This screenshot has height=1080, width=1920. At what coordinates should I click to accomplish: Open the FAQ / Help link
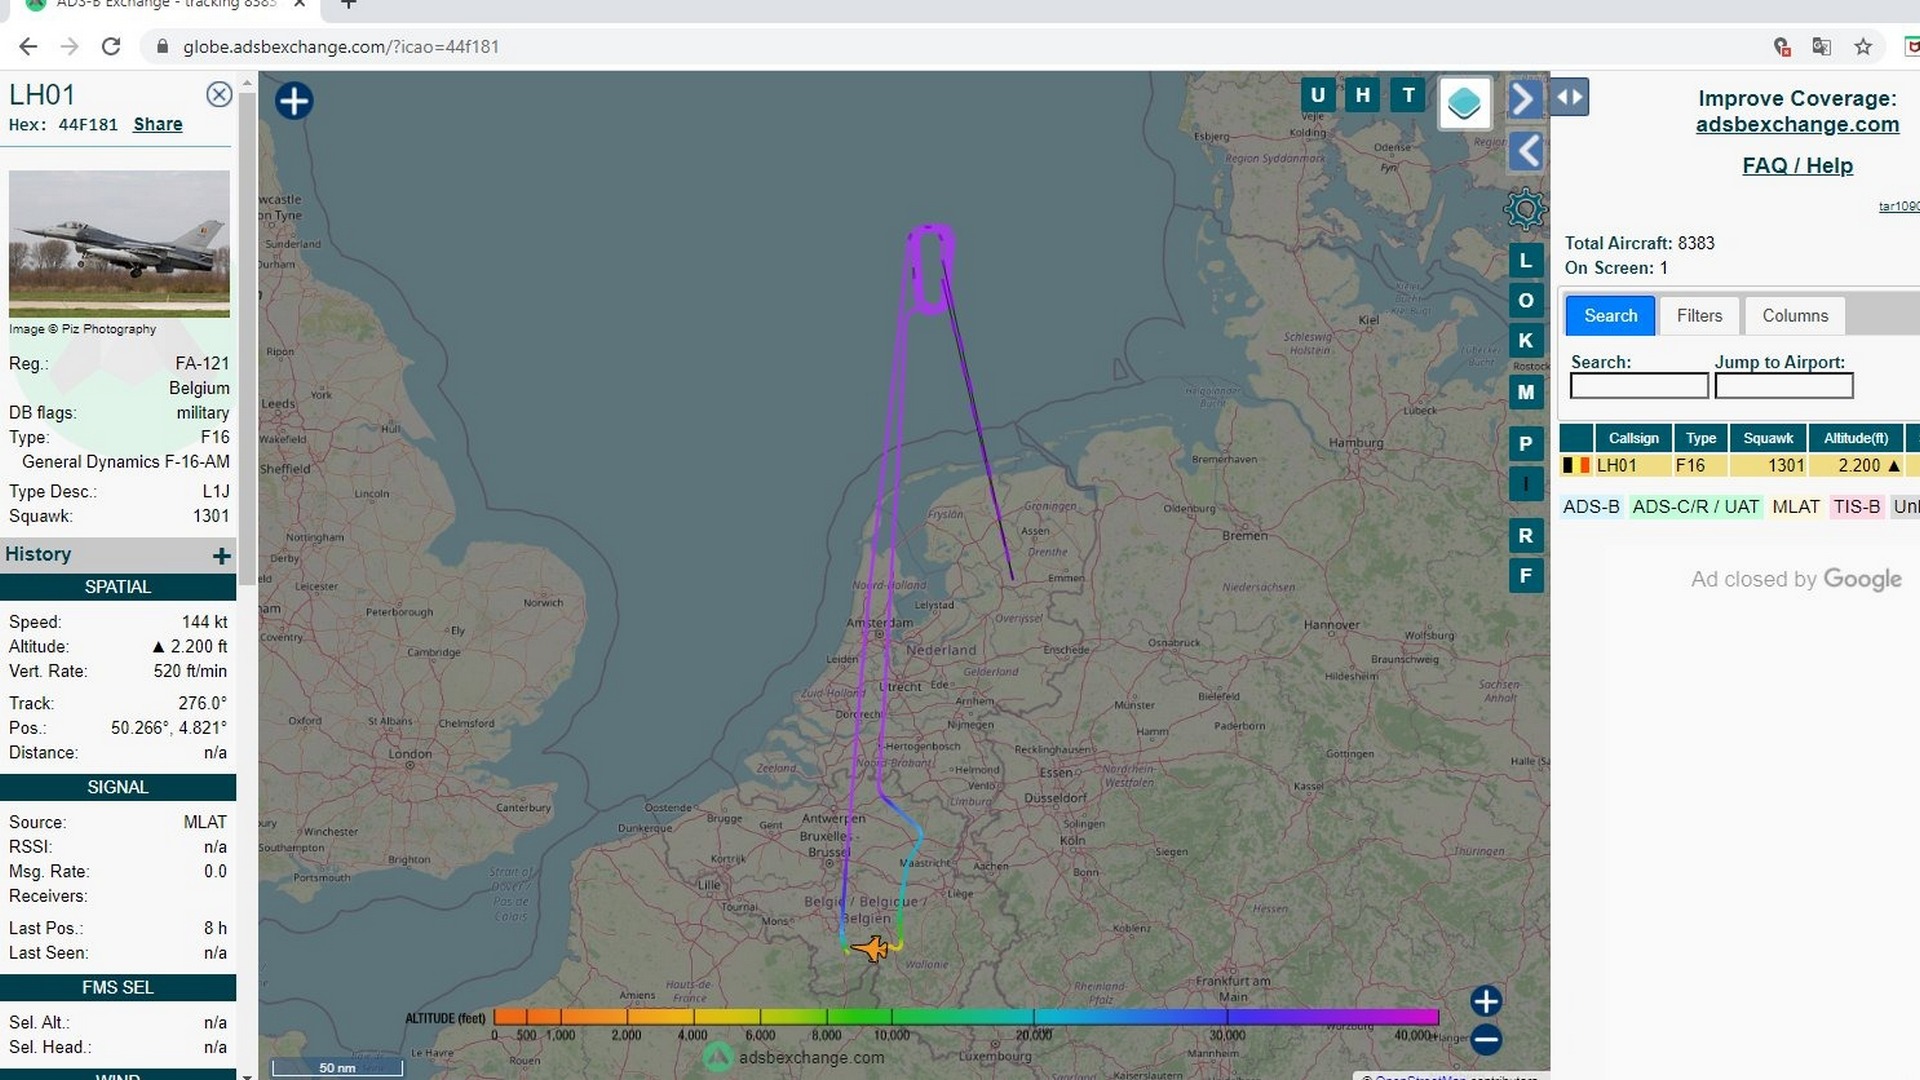tap(1797, 166)
